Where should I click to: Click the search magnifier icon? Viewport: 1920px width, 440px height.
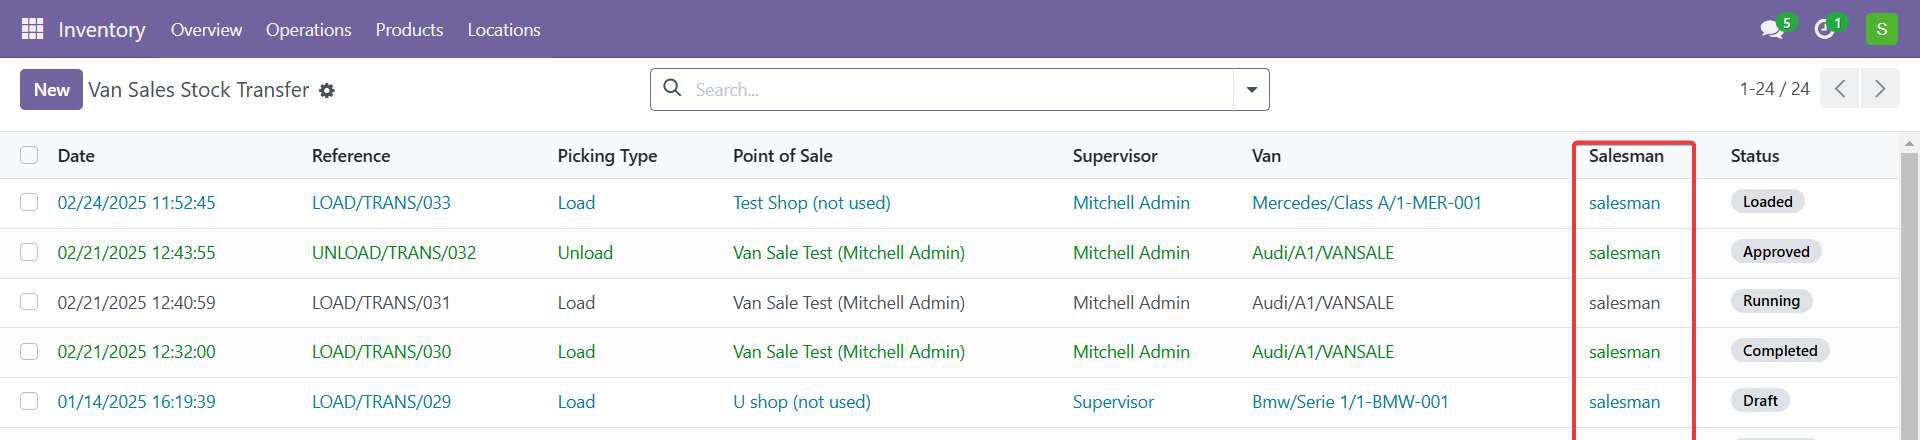[673, 89]
